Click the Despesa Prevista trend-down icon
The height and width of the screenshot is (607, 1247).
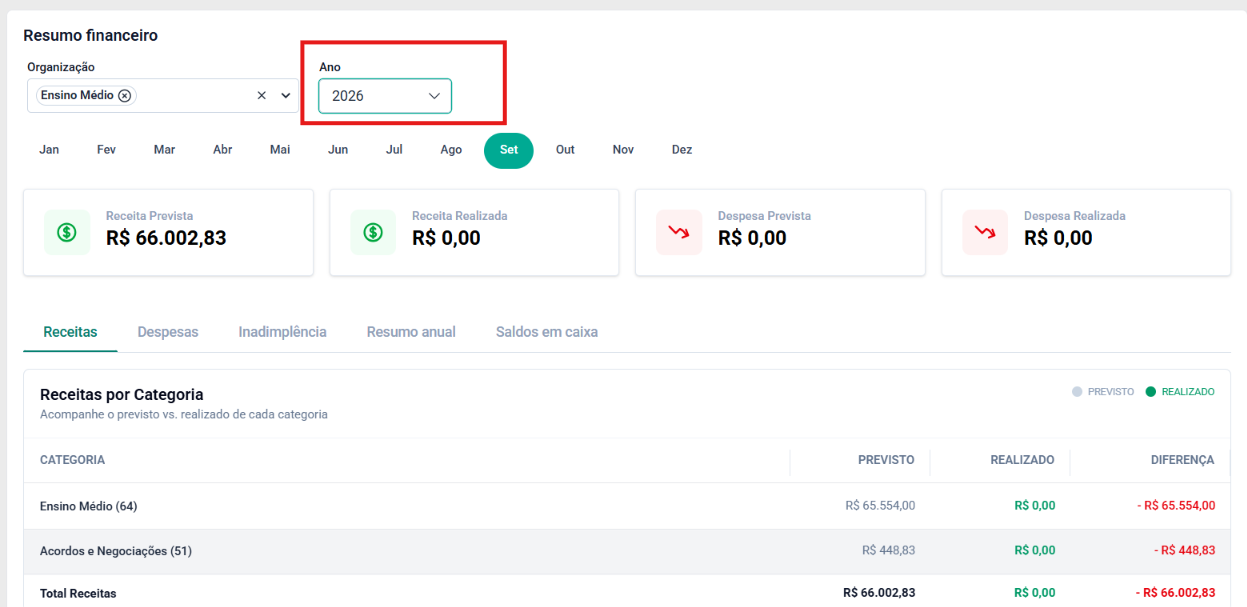[x=679, y=232]
